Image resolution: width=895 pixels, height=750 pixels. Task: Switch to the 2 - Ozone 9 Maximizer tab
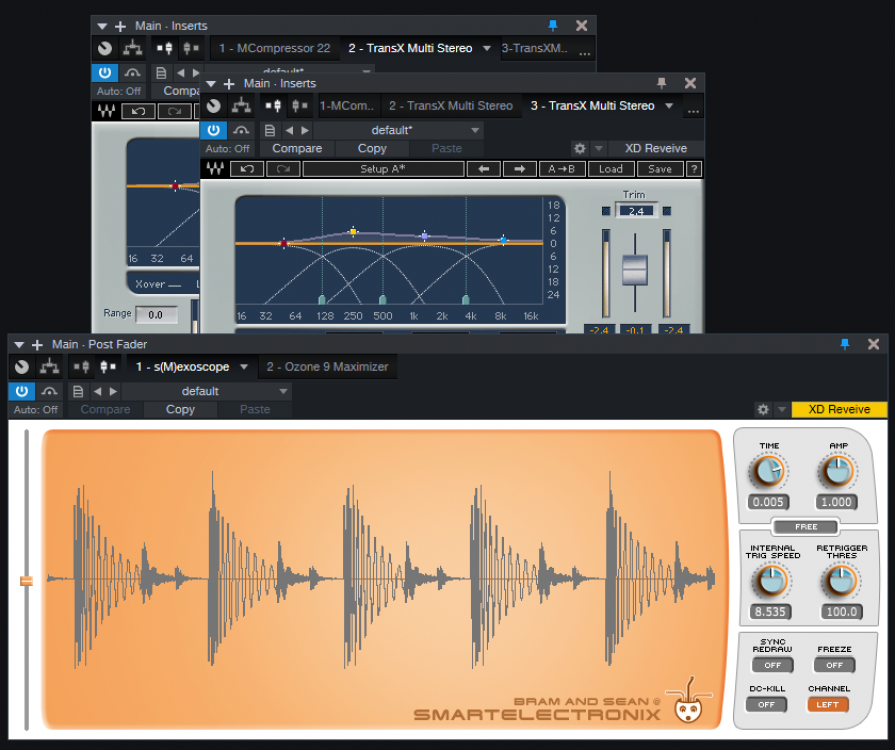[328, 367]
